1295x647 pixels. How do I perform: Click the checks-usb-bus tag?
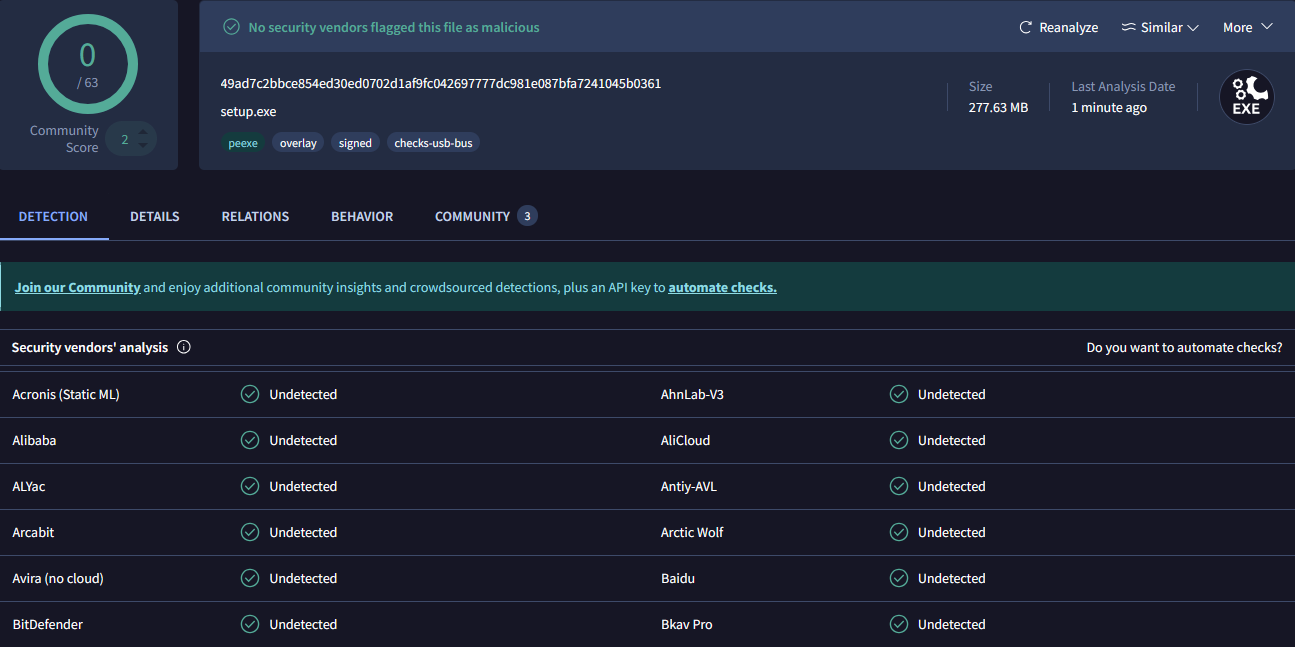coord(434,143)
